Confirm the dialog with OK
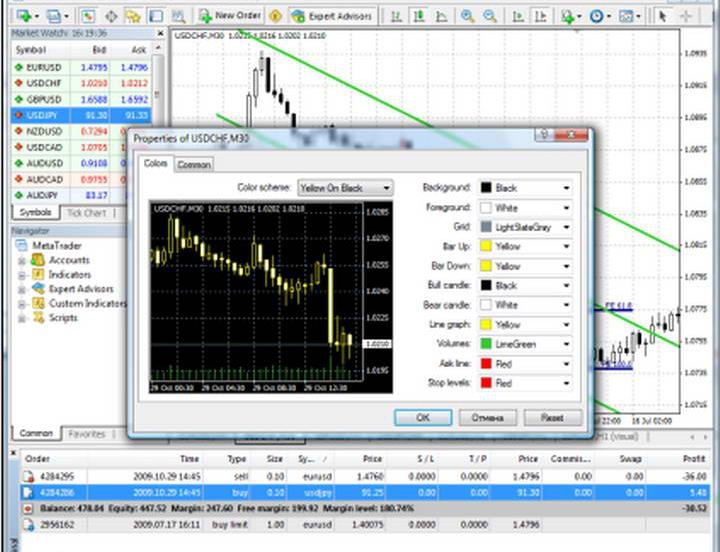Image resolution: width=720 pixels, height=552 pixels. [x=423, y=417]
